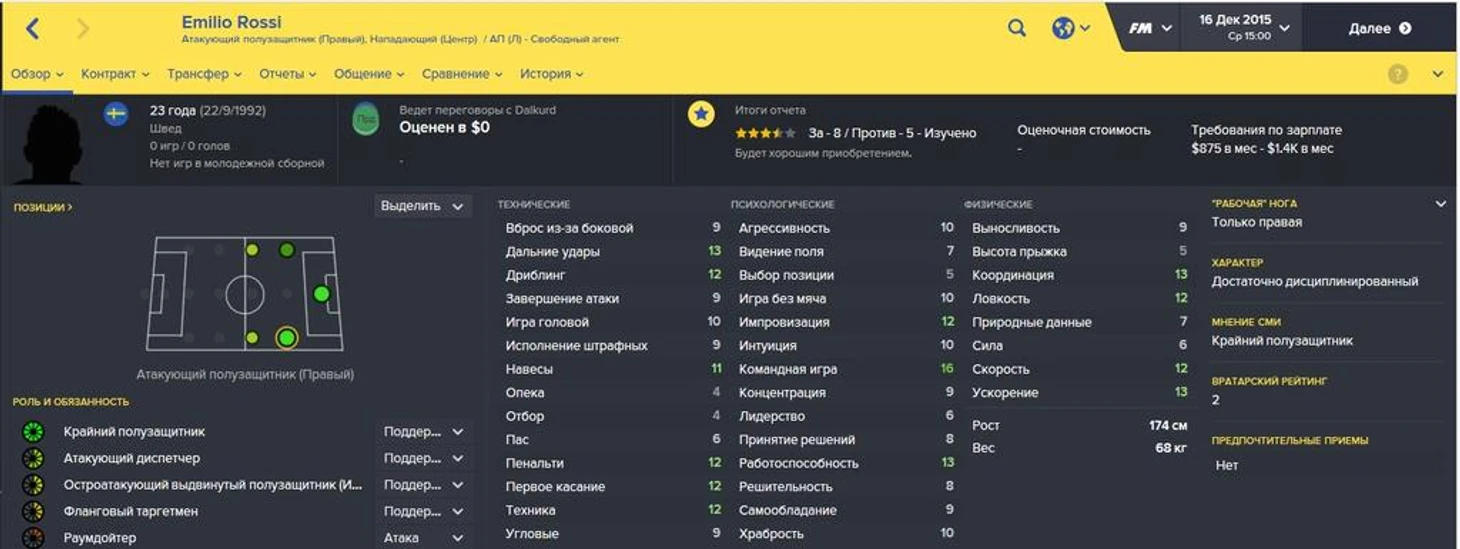Select the Раумдойтер role indicator
This screenshot has height=549, width=1460.
(x=33, y=538)
